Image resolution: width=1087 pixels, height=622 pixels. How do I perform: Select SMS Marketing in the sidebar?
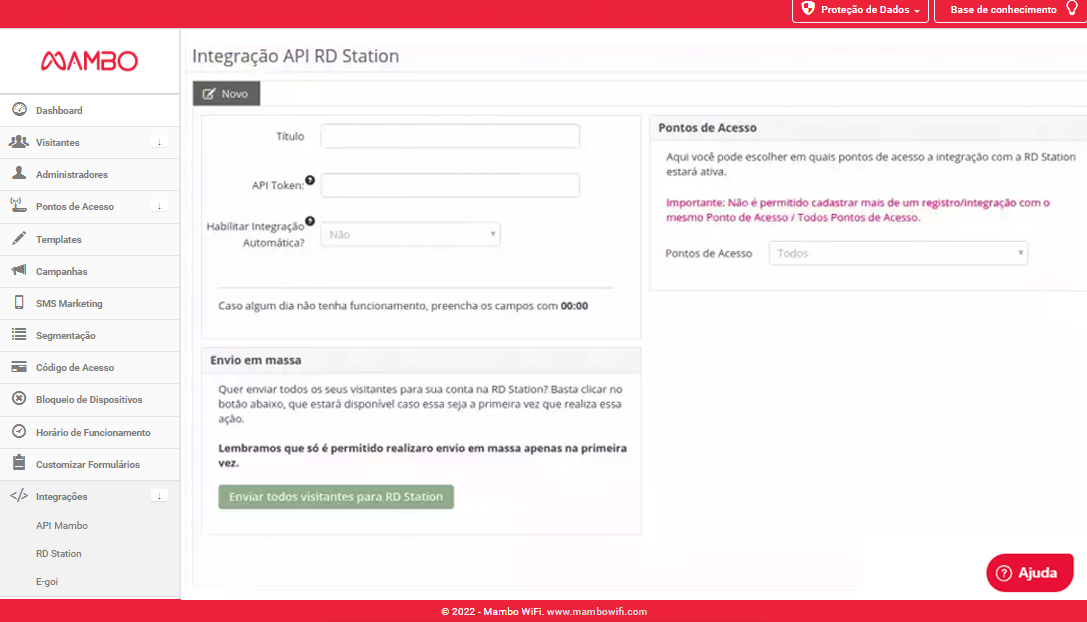point(90,303)
